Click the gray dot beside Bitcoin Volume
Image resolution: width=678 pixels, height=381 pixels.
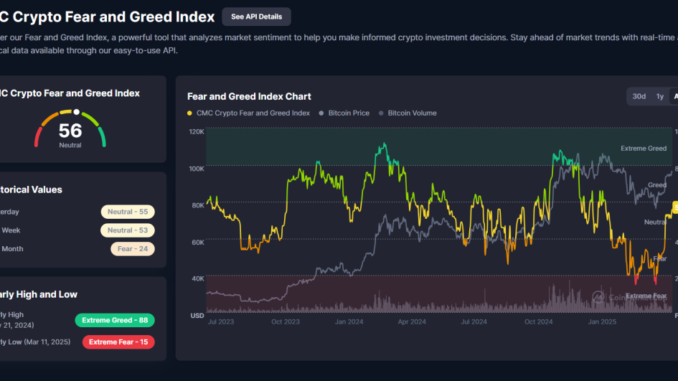click(381, 113)
